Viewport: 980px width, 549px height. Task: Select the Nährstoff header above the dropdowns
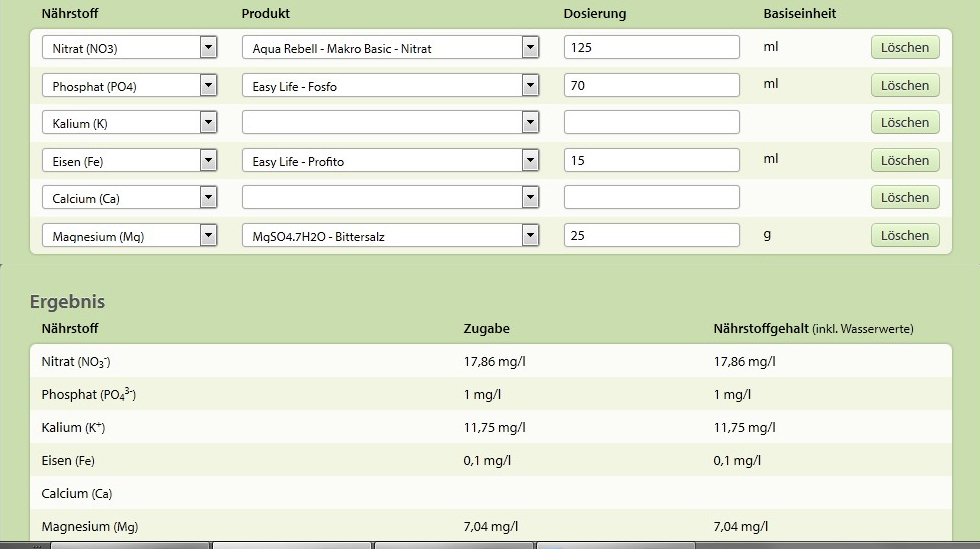tap(70, 14)
